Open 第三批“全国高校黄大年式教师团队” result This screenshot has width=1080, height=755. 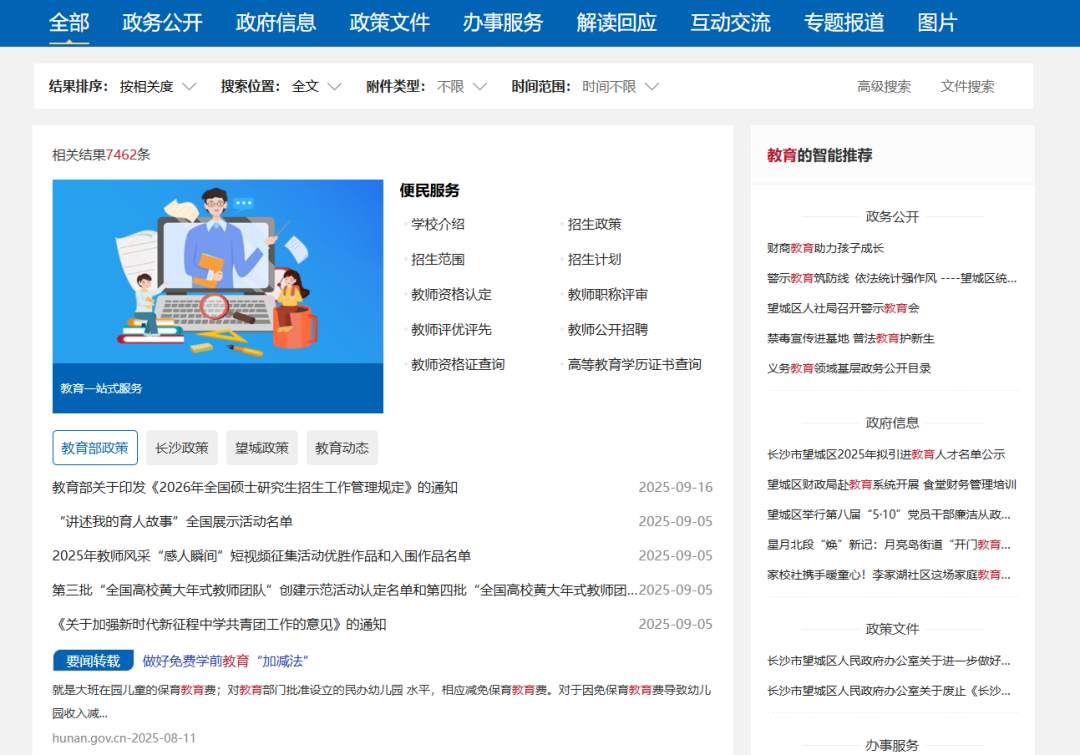click(344, 590)
